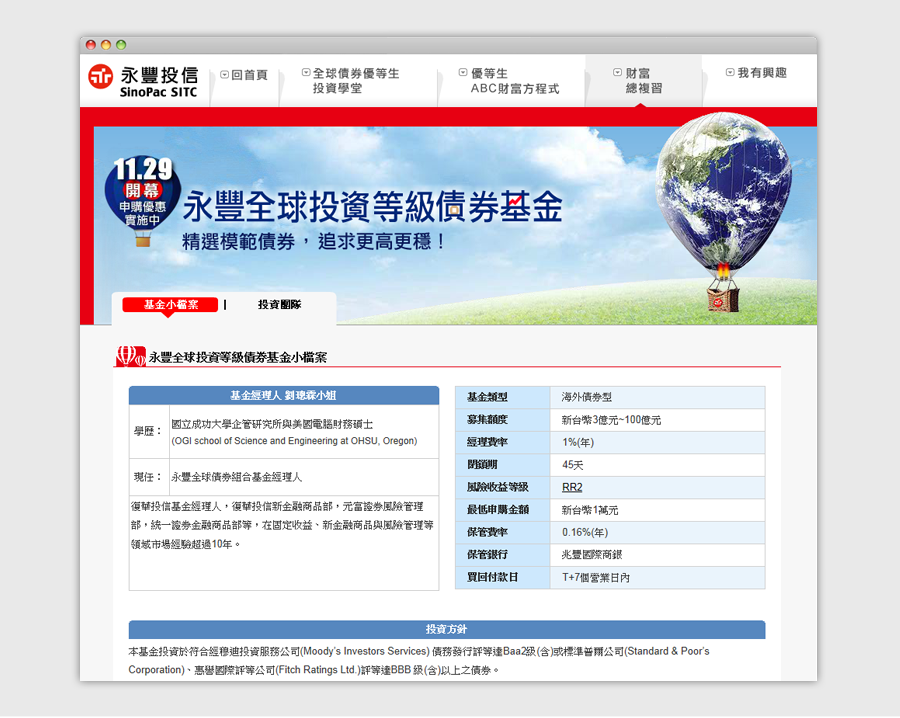Open the 我有興趣 menu item
The image size is (900, 718).
(x=762, y=73)
